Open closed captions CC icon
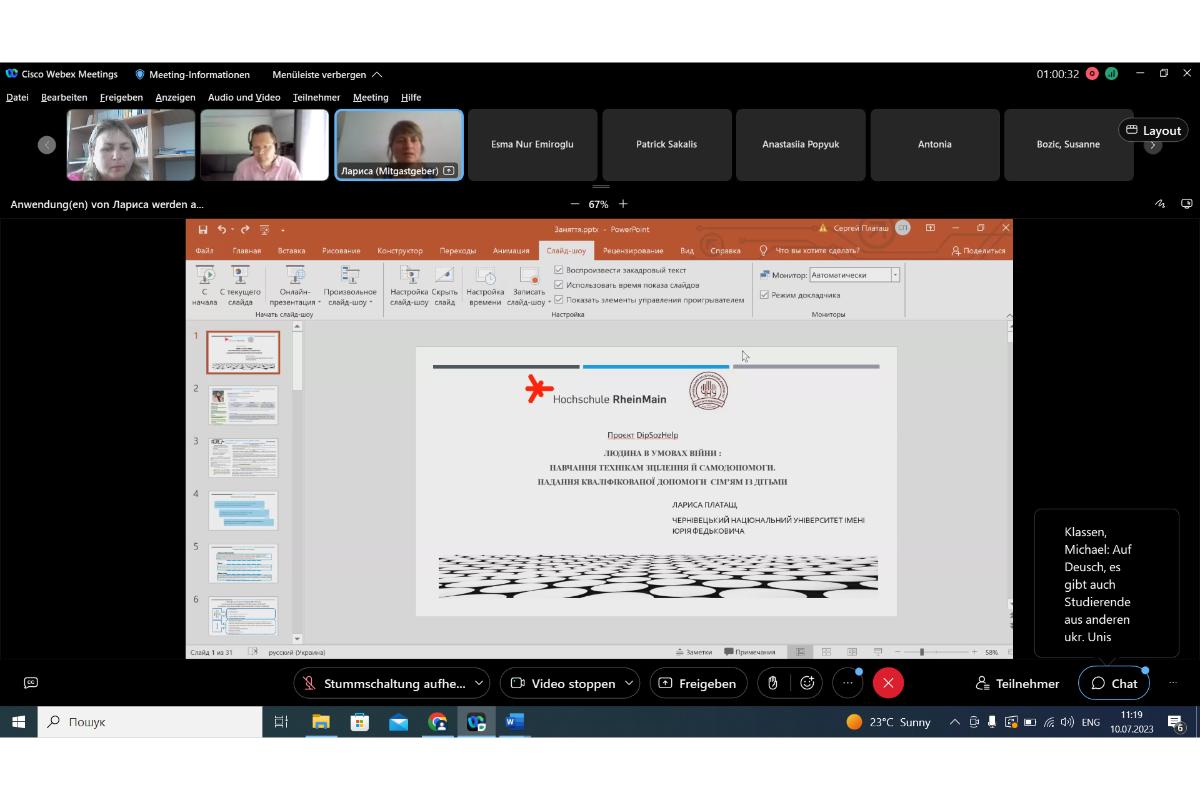This screenshot has width=1200, height=800. [x=31, y=683]
